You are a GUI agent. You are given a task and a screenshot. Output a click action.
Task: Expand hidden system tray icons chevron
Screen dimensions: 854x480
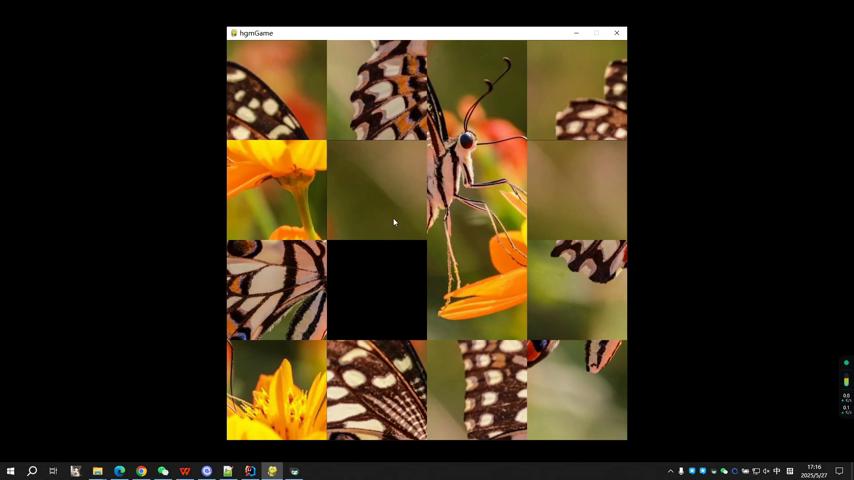(x=670, y=471)
